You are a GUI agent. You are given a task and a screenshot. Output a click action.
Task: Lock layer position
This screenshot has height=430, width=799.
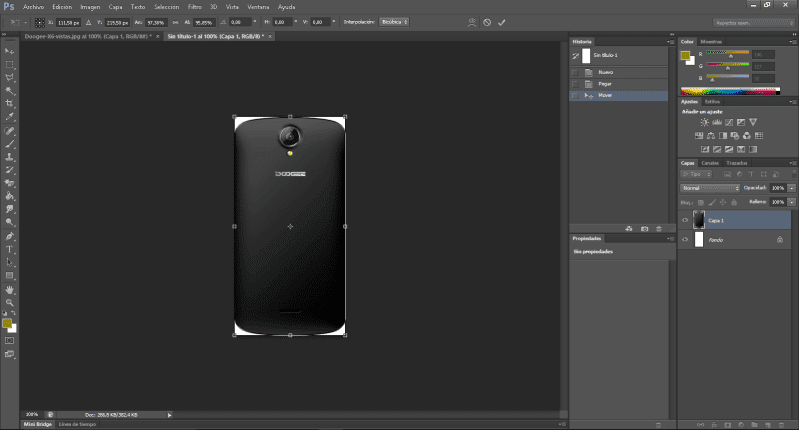(723, 202)
